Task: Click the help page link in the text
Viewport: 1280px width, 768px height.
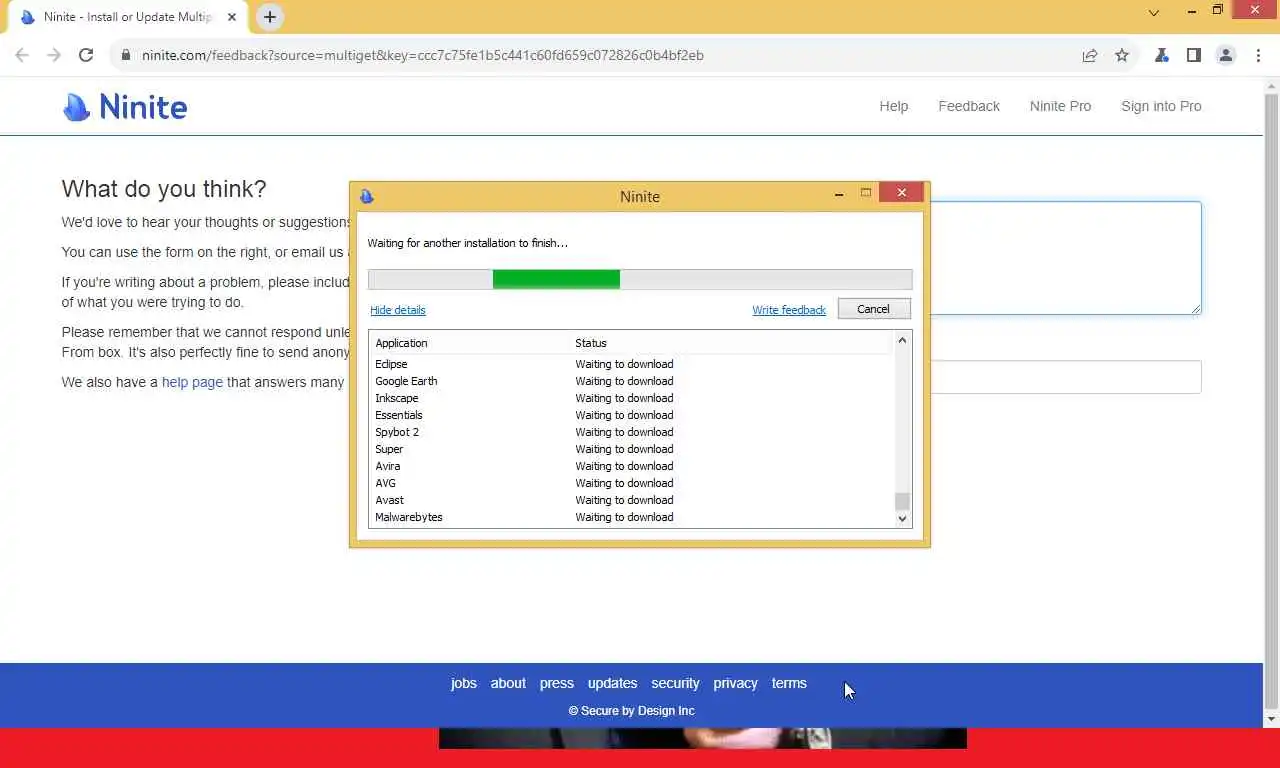Action: 192,382
